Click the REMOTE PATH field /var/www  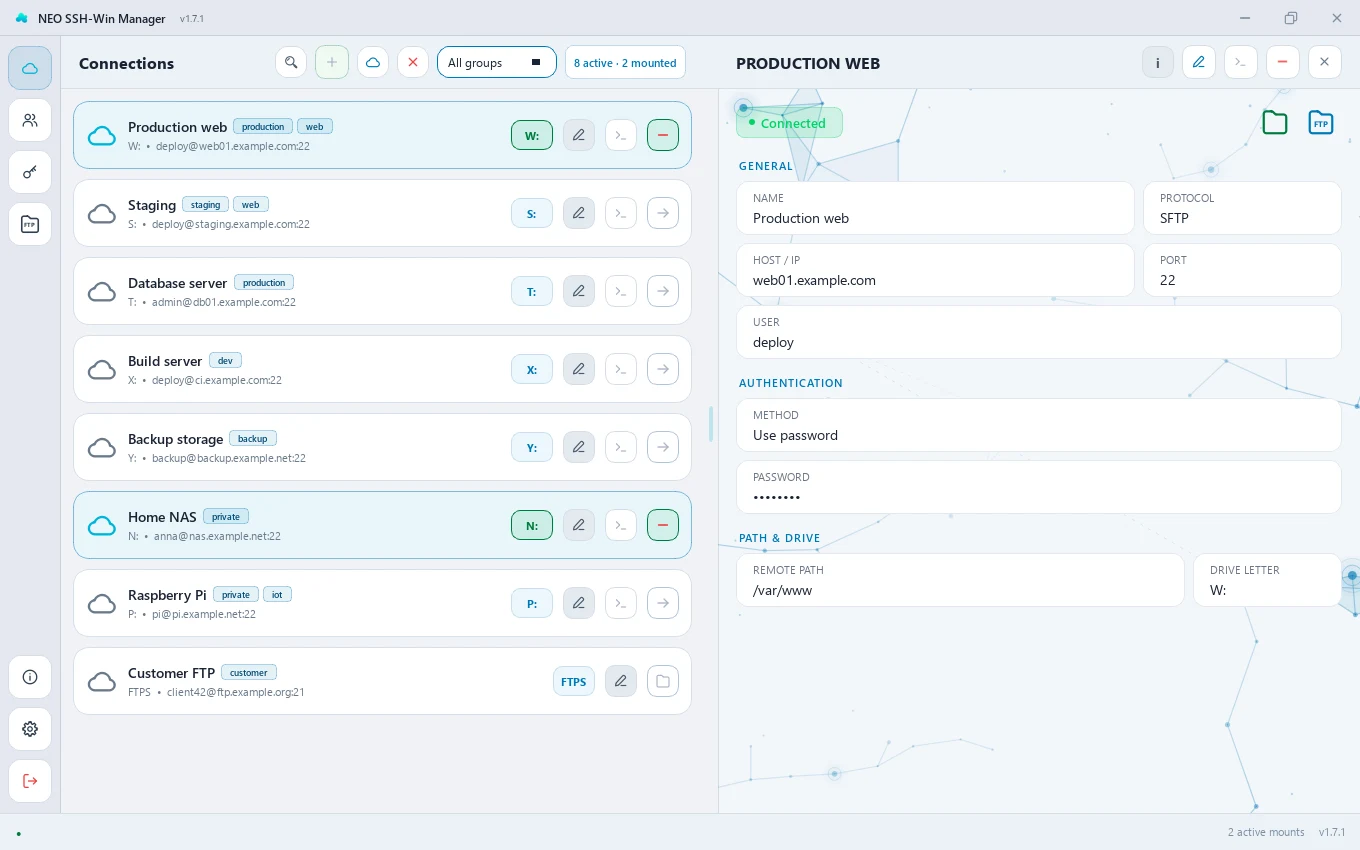tap(960, 580)
